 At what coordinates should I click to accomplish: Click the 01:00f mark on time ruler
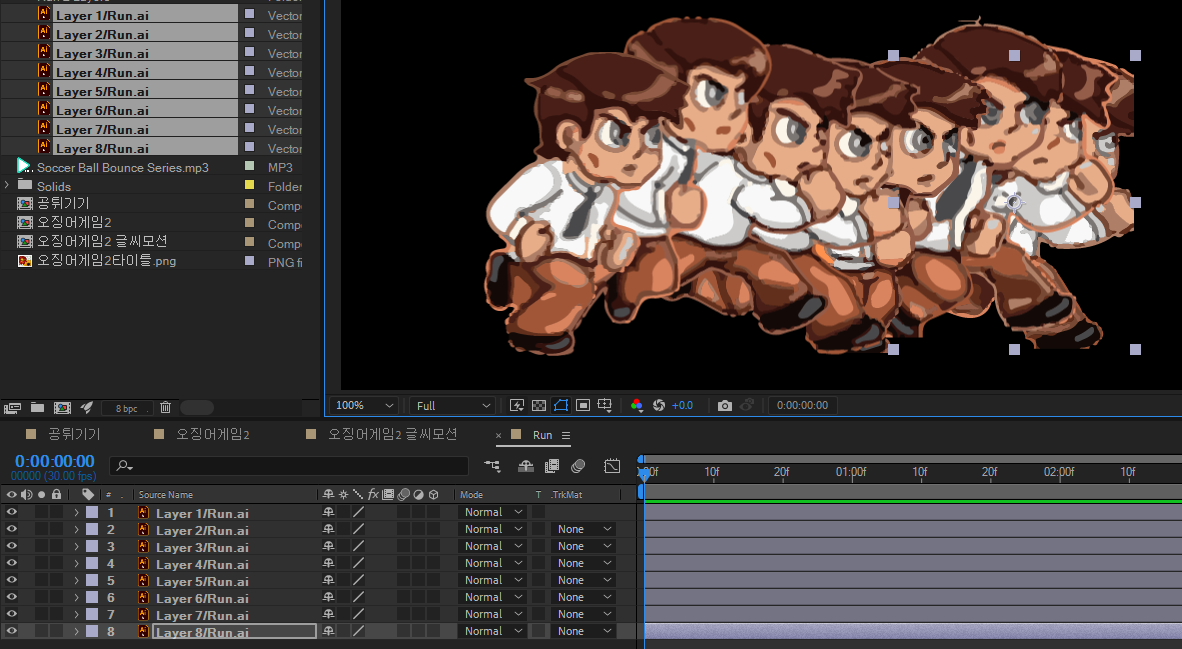click(851, 472)
